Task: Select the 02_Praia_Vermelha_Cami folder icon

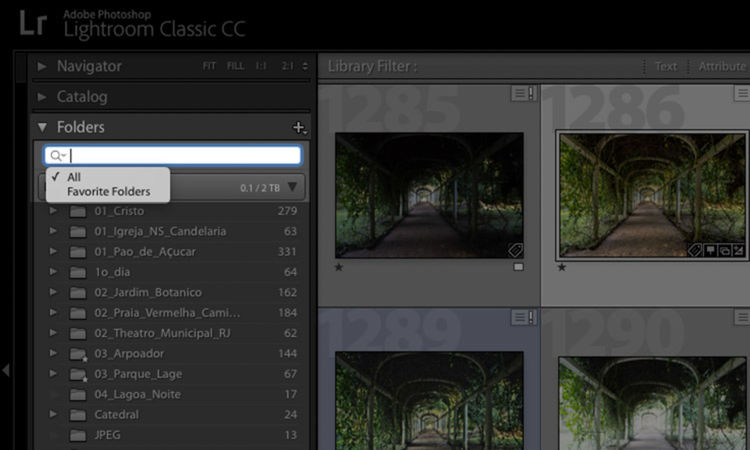Action: pos(77,313)
